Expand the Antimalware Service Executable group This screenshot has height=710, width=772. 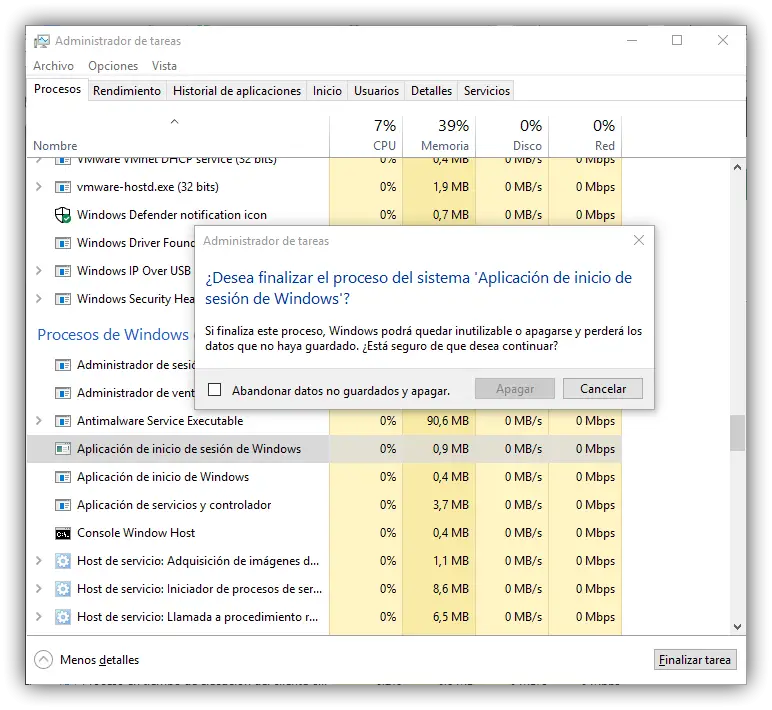(39, 421)
